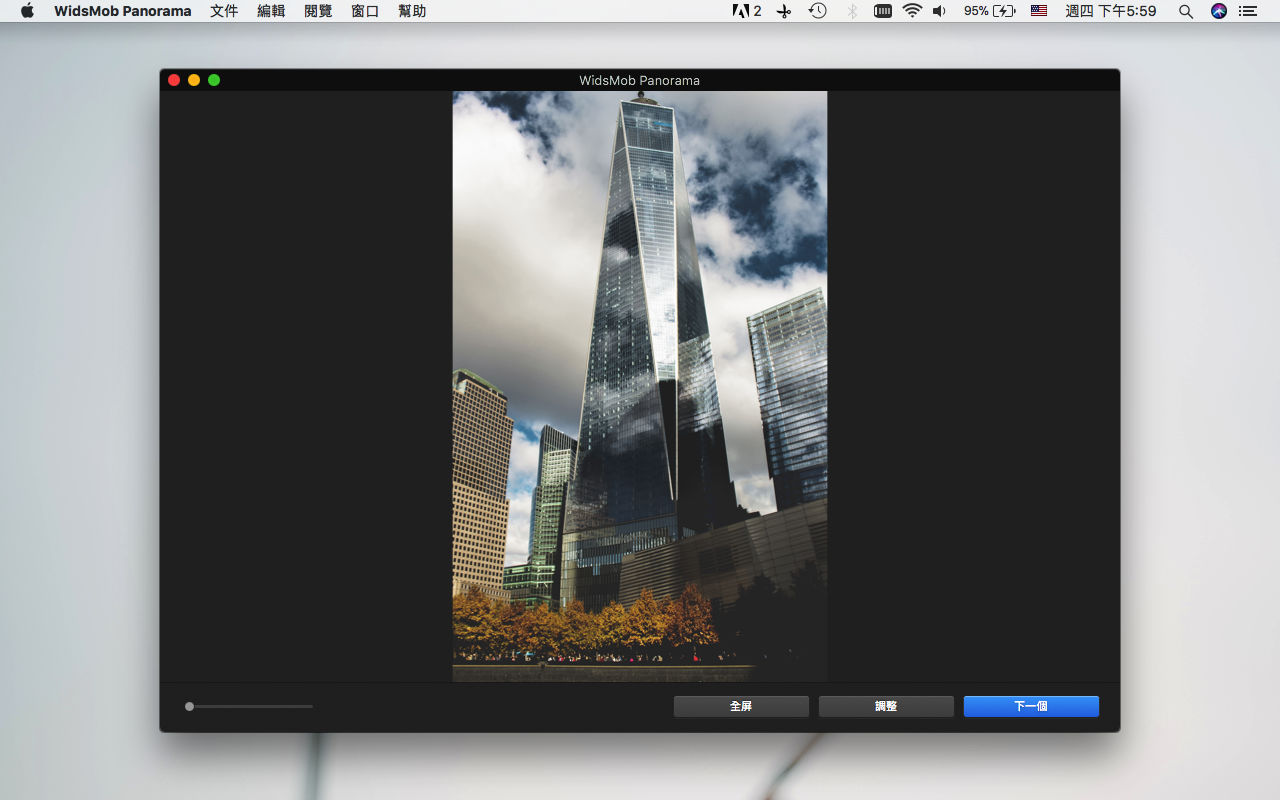Image resolution: width=1280 pixels, height=800 pixels.
Task: Open the 閱覽 menu
Action: 318,11
